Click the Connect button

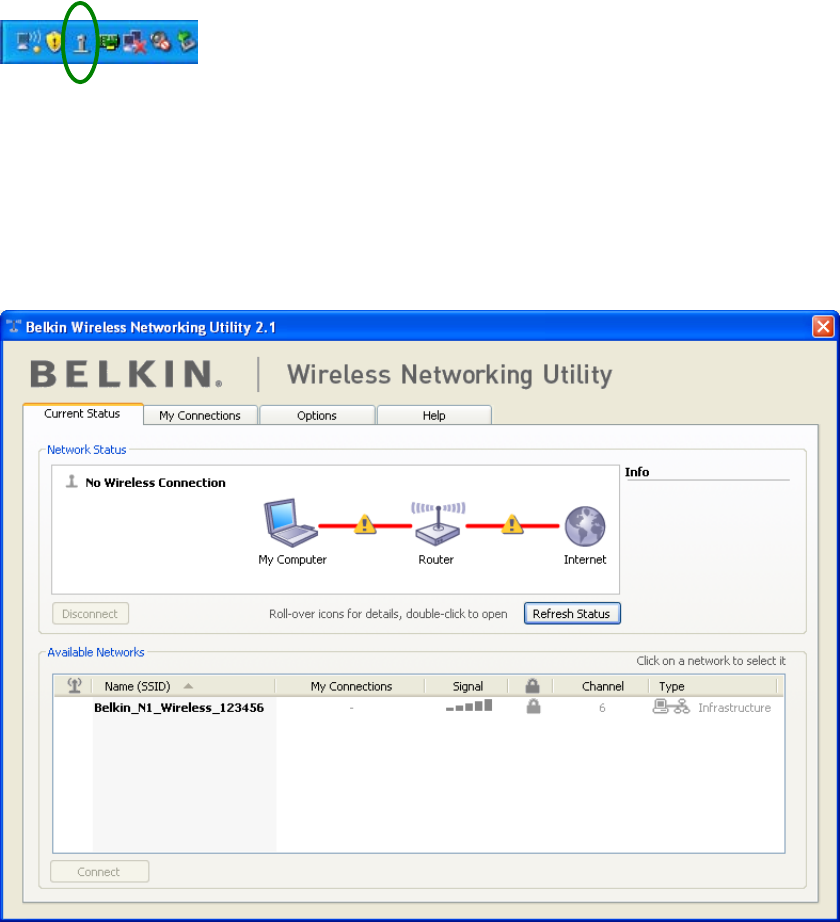99,871
